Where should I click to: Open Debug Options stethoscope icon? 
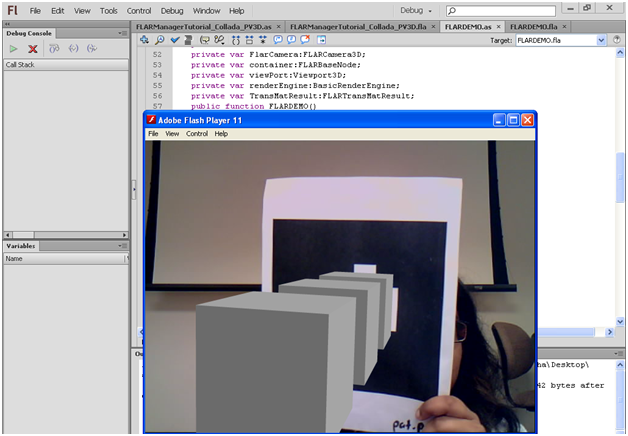219,39
